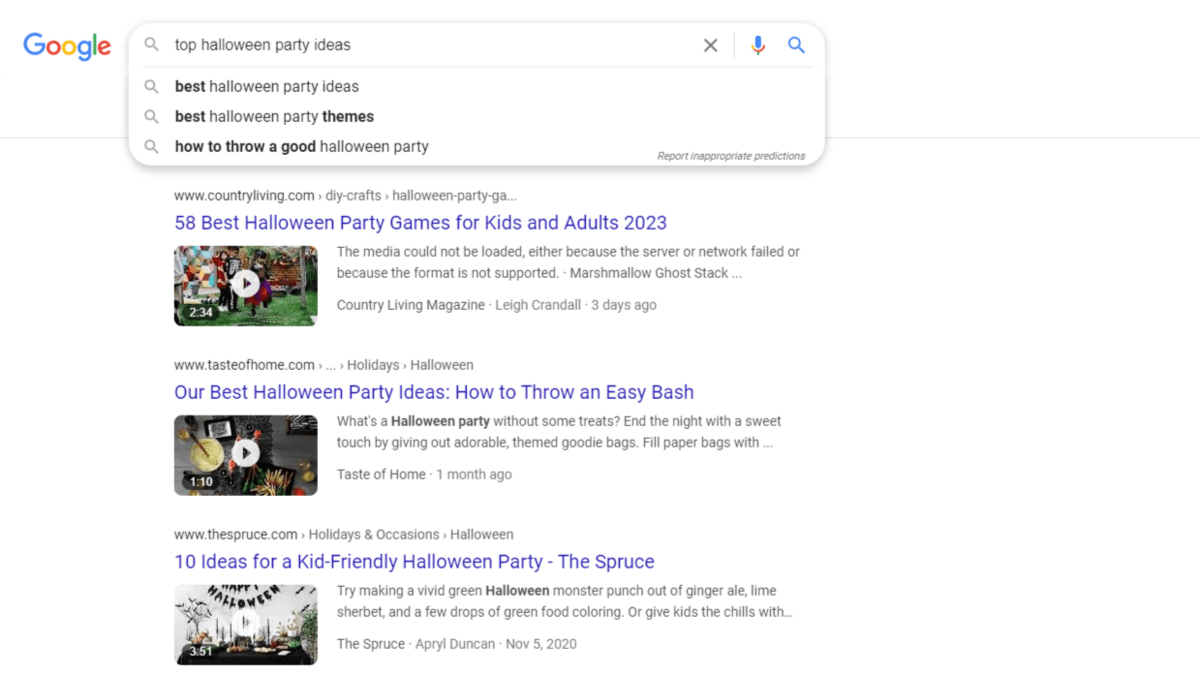Image resolution: width=1200 pixels, height=674 pixels.
Task: Click 'Report inappropriate predictions'
Action: pos(731,156)
